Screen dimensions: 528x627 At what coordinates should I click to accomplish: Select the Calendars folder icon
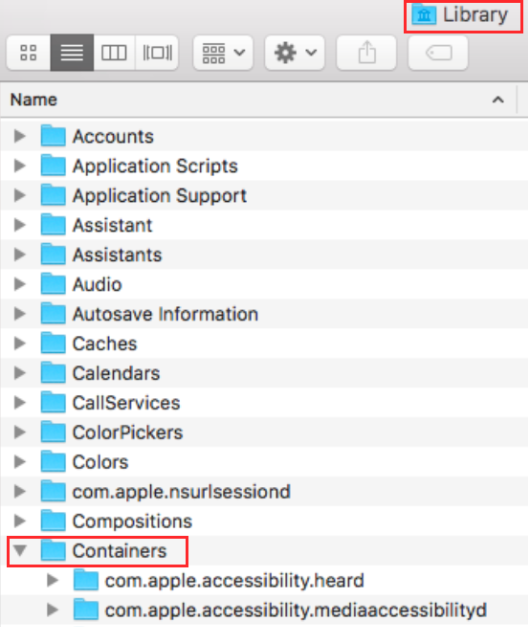[x=53, y=372]
